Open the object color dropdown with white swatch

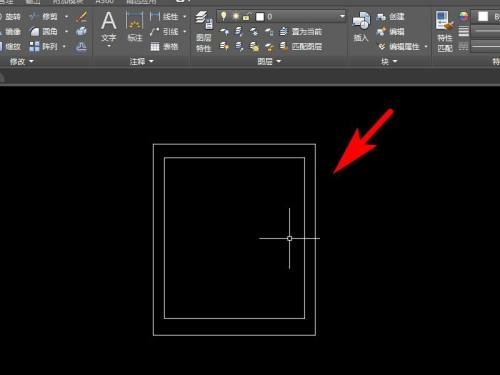tap(485, 16)
